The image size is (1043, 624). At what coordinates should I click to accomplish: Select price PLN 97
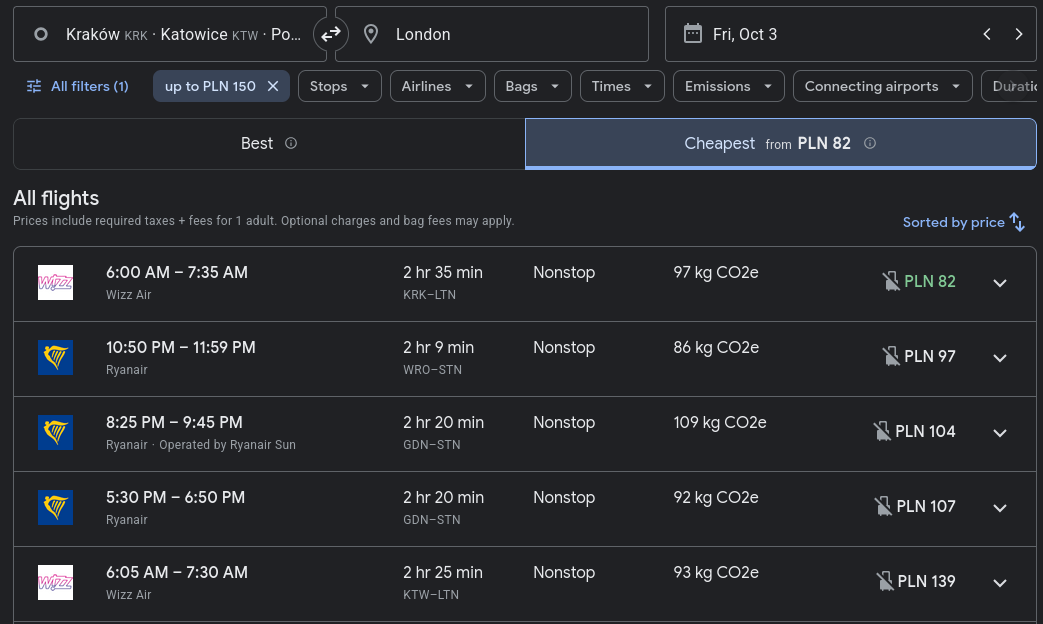tap(930, 357)
